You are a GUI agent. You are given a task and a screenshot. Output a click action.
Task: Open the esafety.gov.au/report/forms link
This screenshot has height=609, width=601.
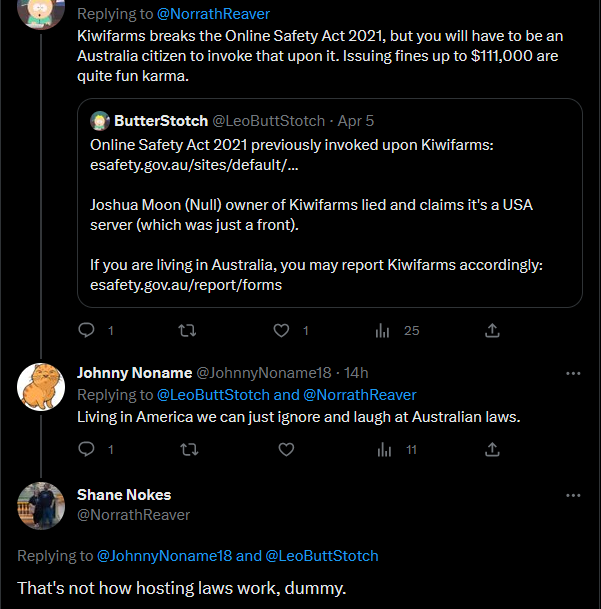click(185, 285)
